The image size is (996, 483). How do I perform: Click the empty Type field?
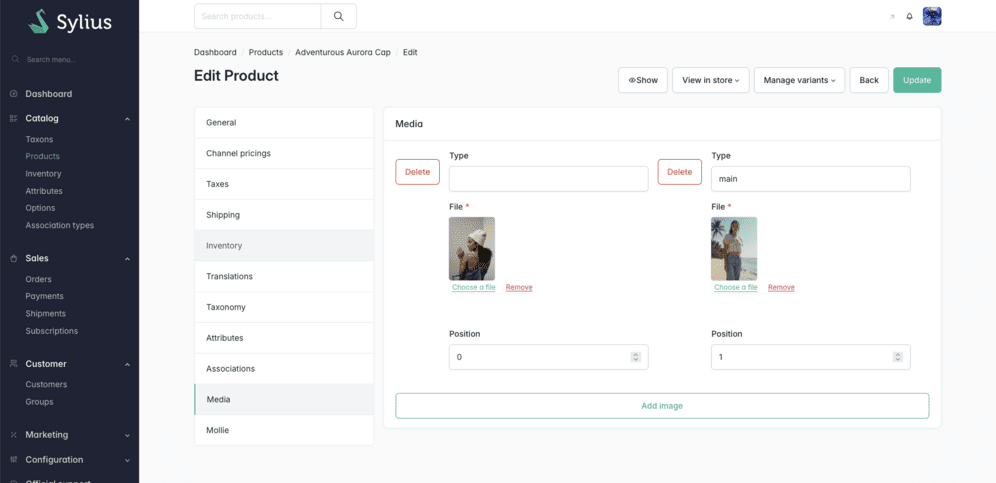click(549, 179)
